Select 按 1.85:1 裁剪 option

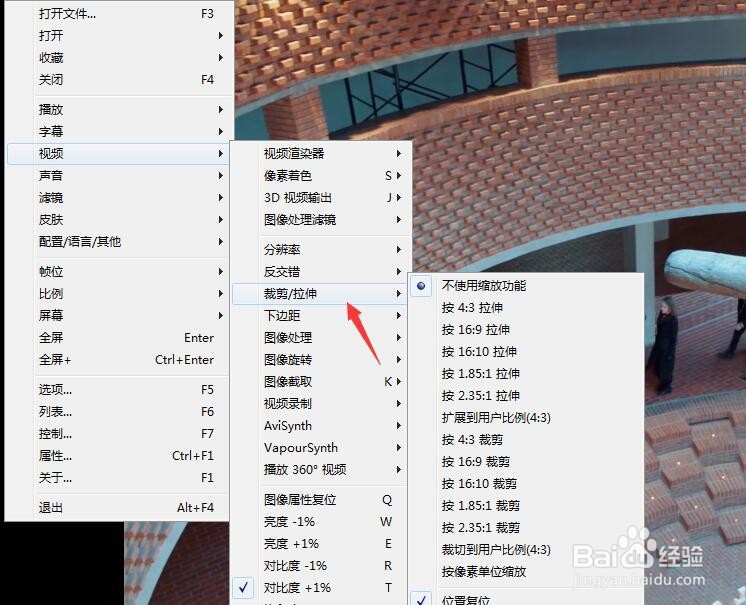click(525, 506)
